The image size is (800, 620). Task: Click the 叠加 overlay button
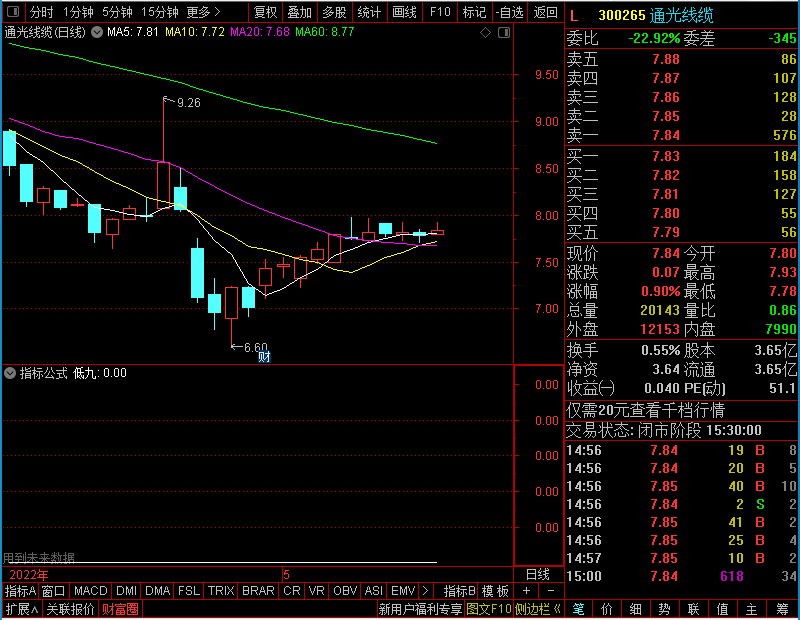(x=299, y=12)
